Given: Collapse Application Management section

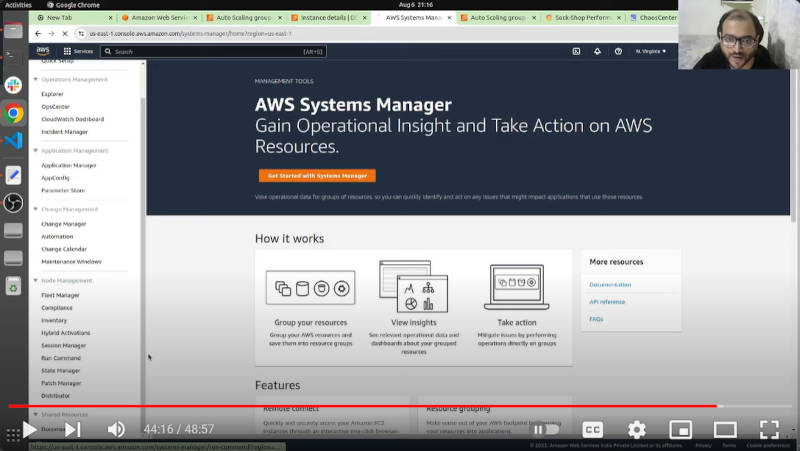Looking at the screenshot, I should click(35, 151).
